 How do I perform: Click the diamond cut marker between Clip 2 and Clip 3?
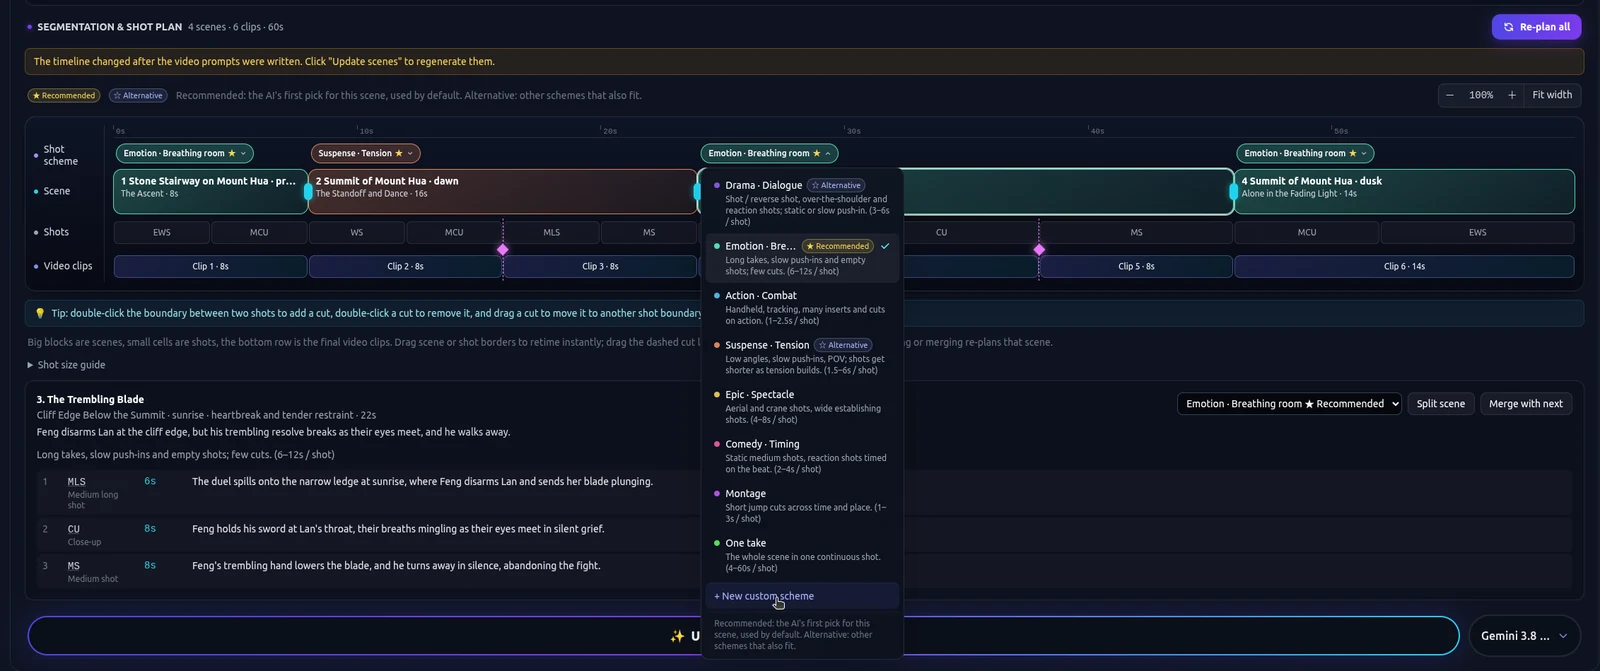click(x=503, y=249)
